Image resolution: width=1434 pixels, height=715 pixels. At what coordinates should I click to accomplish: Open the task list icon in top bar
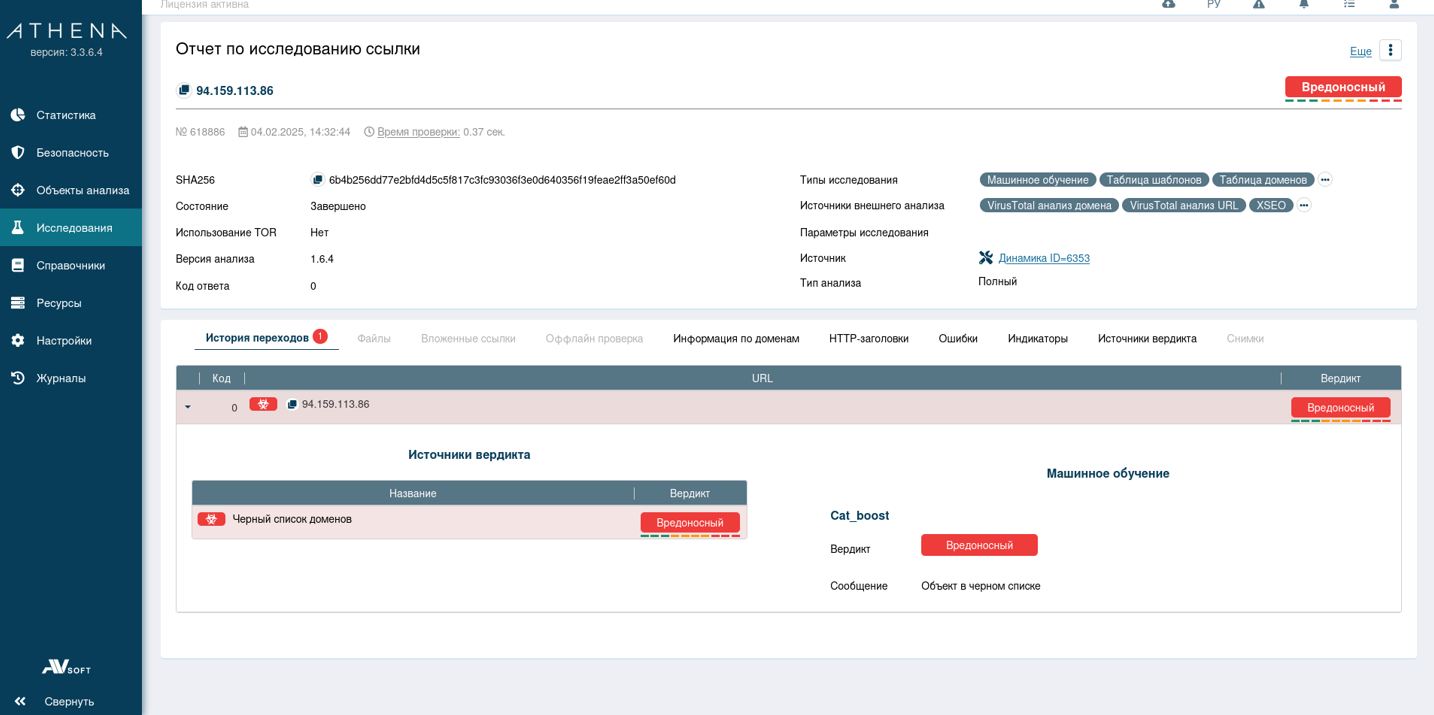(1349, 4)
